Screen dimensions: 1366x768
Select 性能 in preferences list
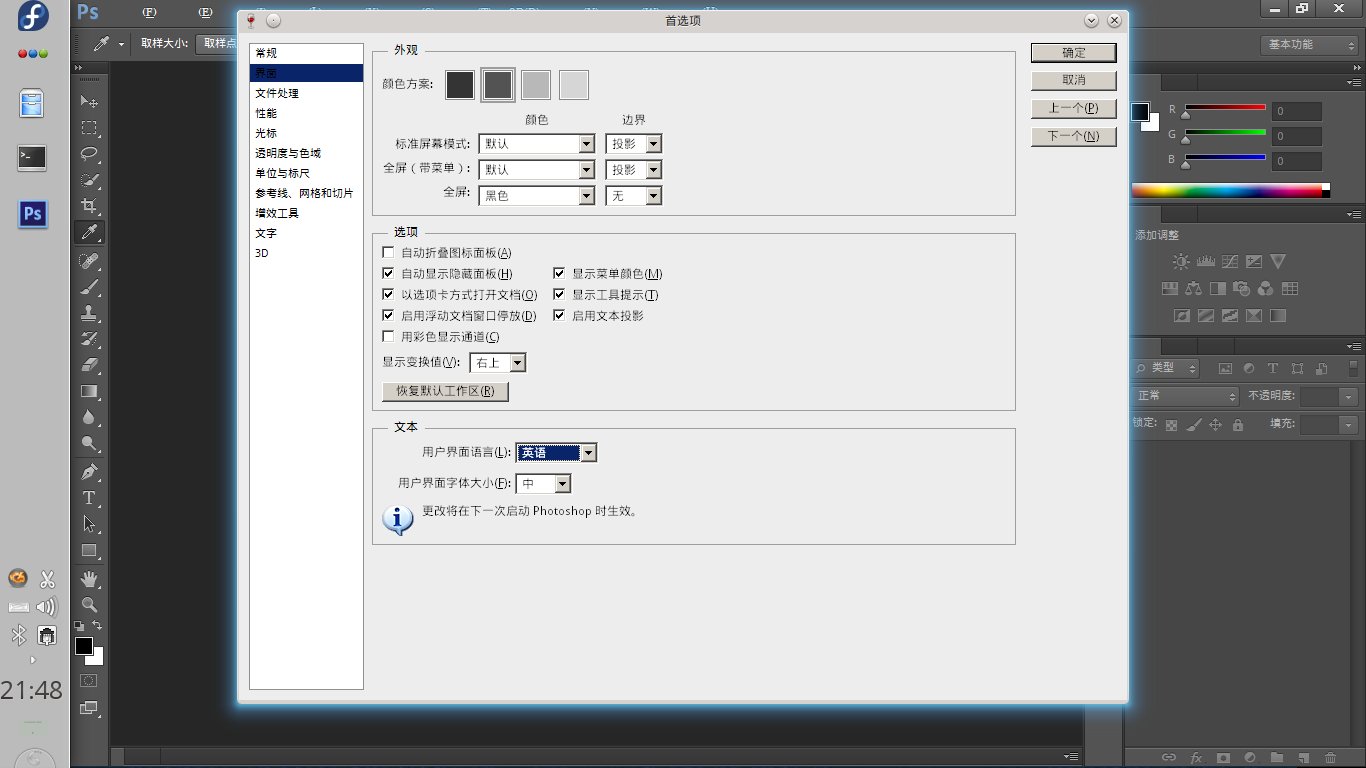pyautogui.click(x=306, y=113)
